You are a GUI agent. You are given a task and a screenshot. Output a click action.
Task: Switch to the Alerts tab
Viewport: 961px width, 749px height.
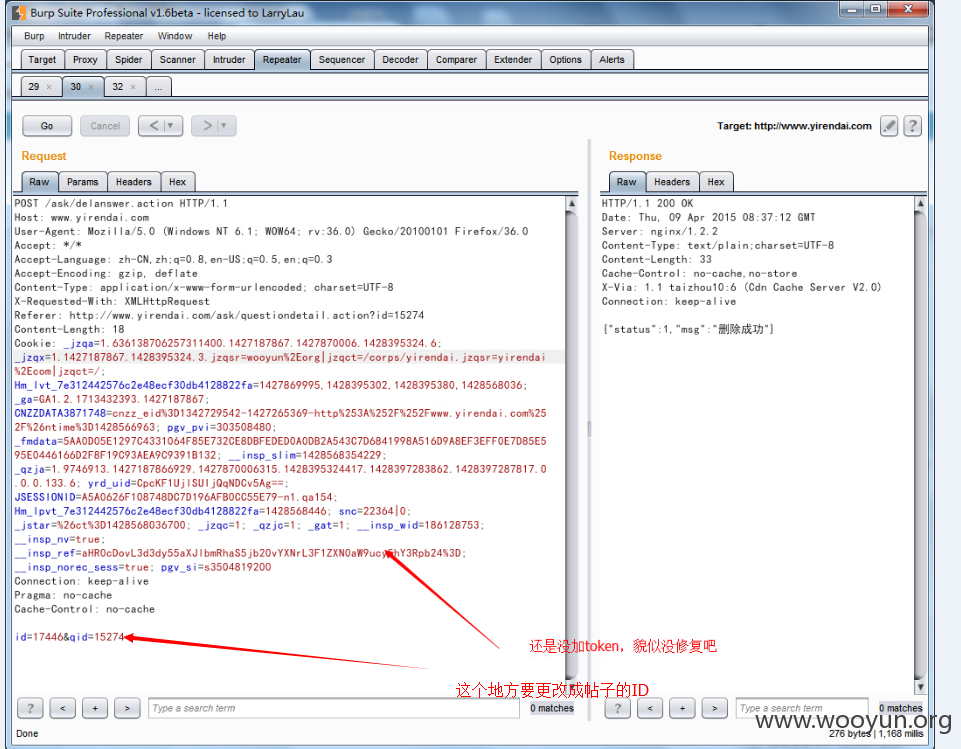(x=612, y=59)
